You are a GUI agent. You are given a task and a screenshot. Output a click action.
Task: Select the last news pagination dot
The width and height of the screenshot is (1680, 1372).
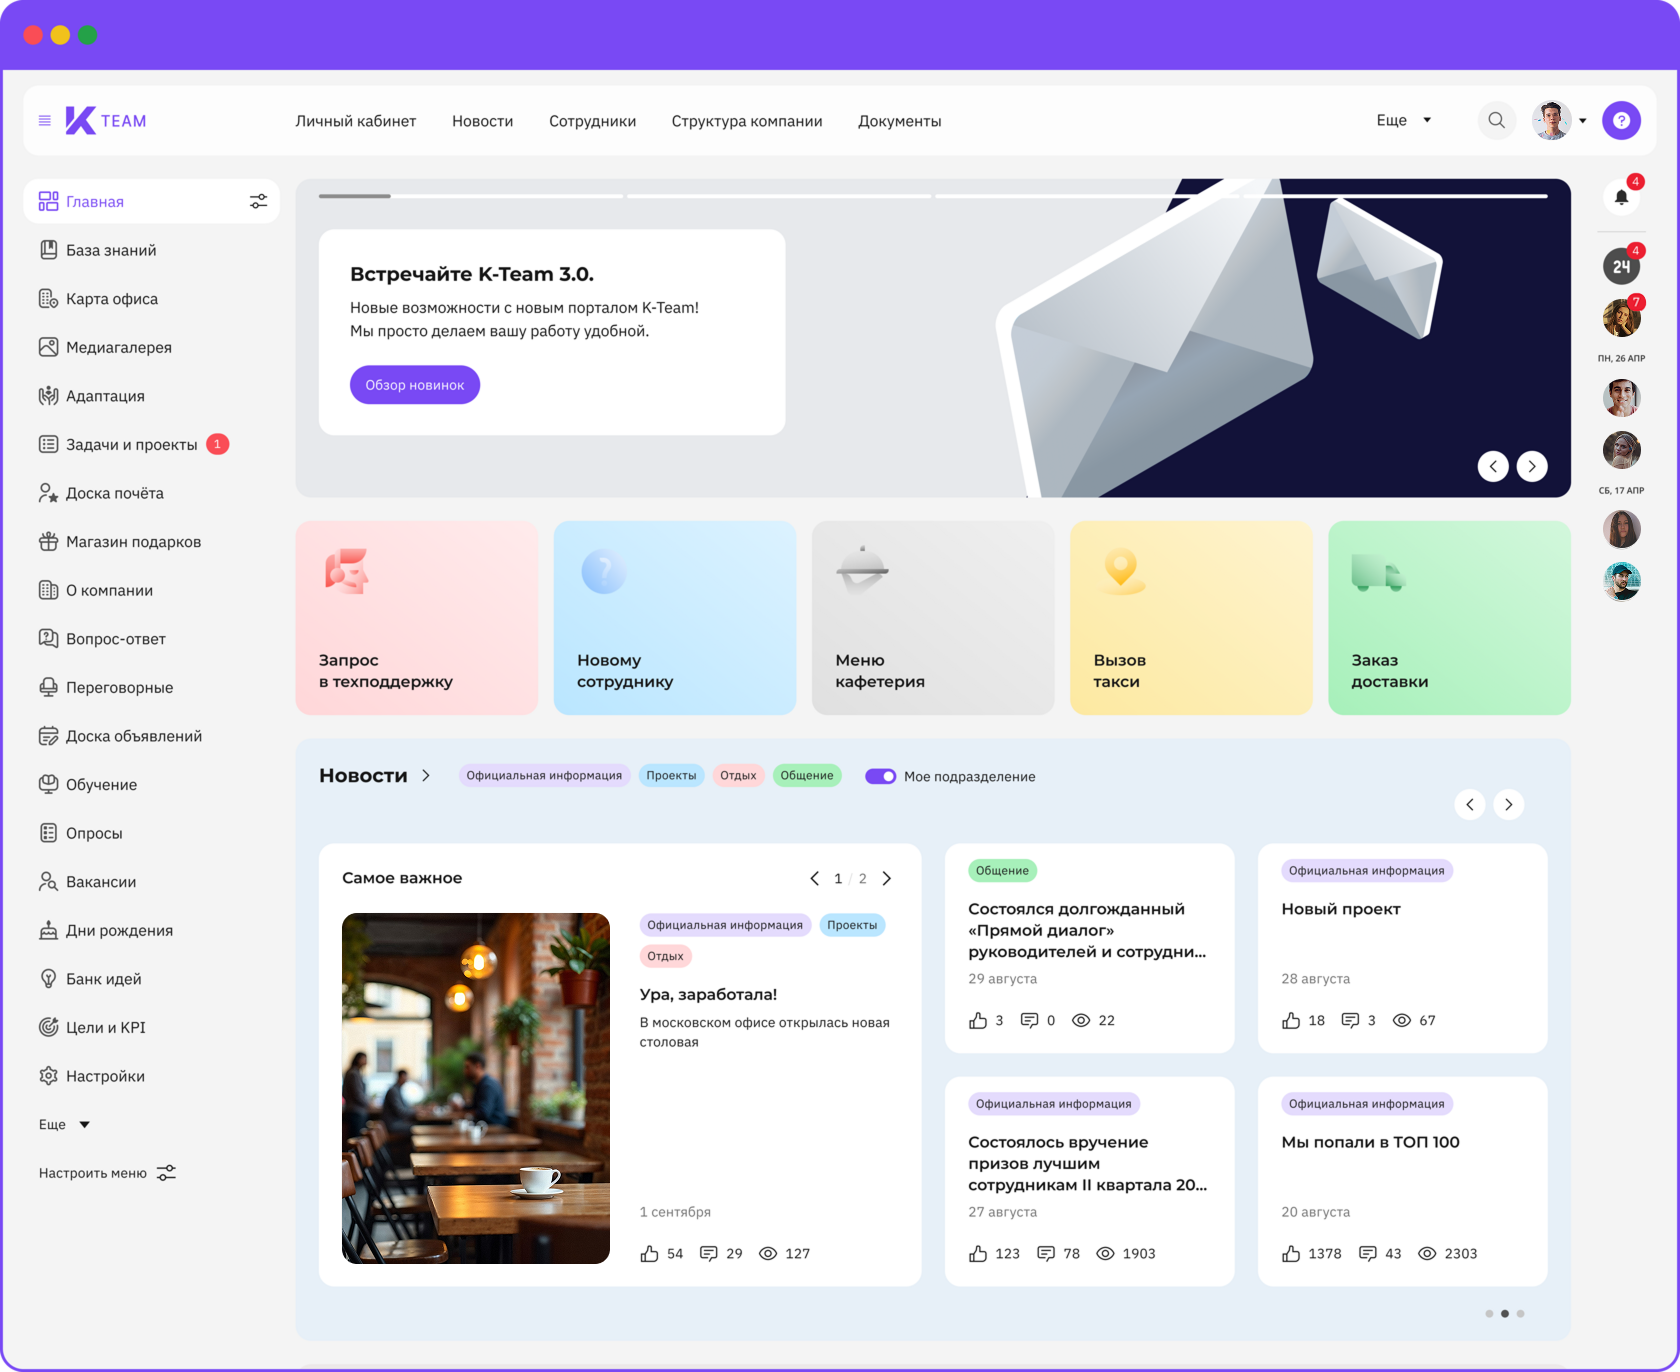coord(1520,1314)
